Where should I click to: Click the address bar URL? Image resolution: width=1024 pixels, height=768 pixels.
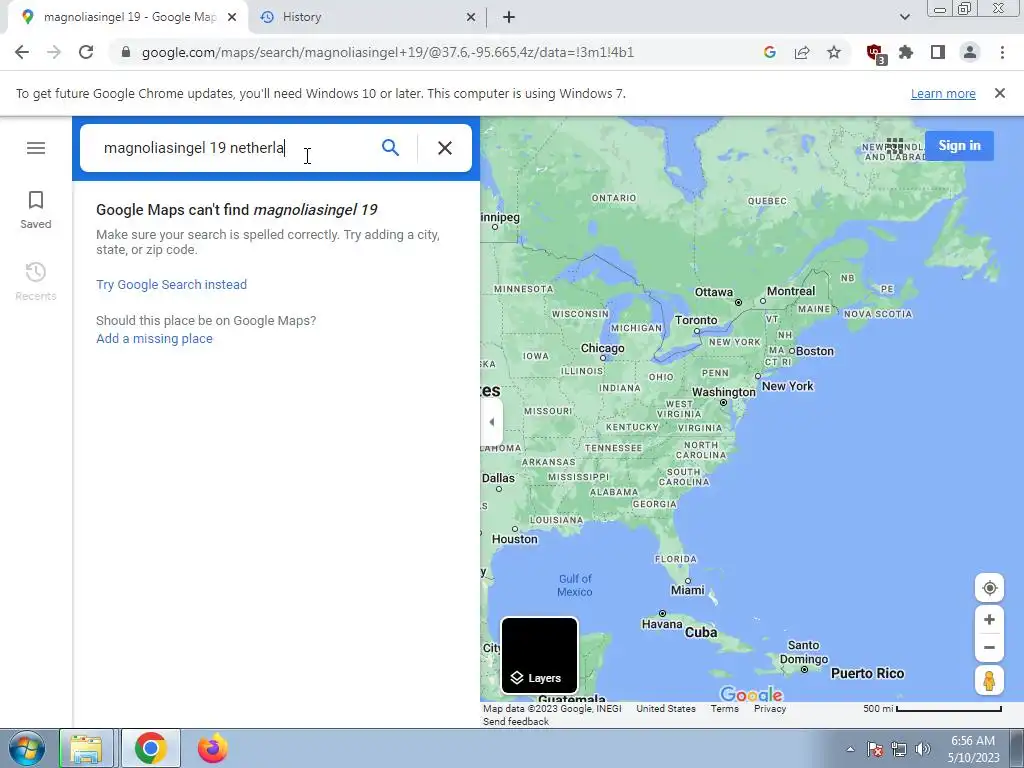pos(387,52)
